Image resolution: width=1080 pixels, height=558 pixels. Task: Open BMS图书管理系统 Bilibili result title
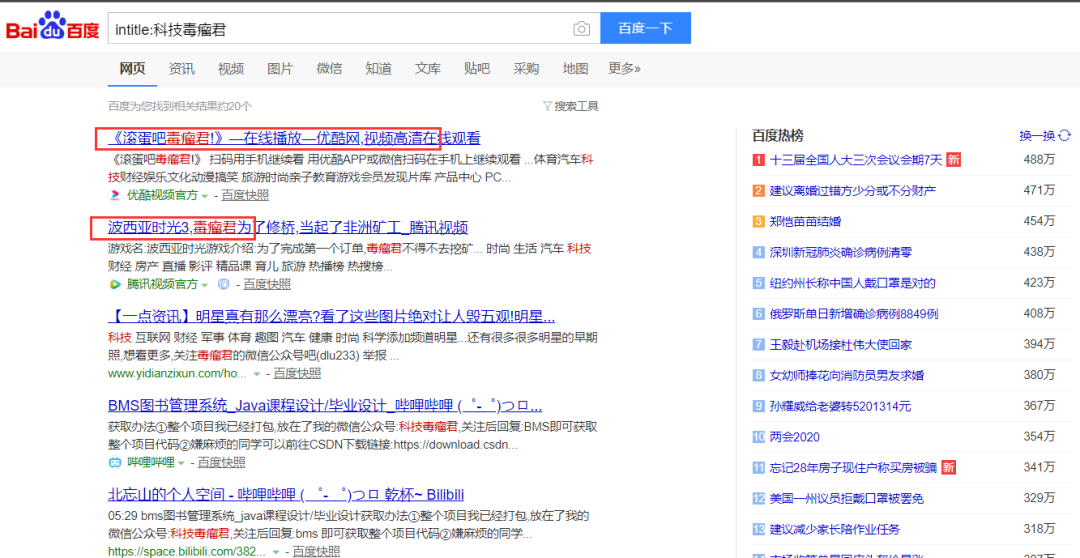325,405
